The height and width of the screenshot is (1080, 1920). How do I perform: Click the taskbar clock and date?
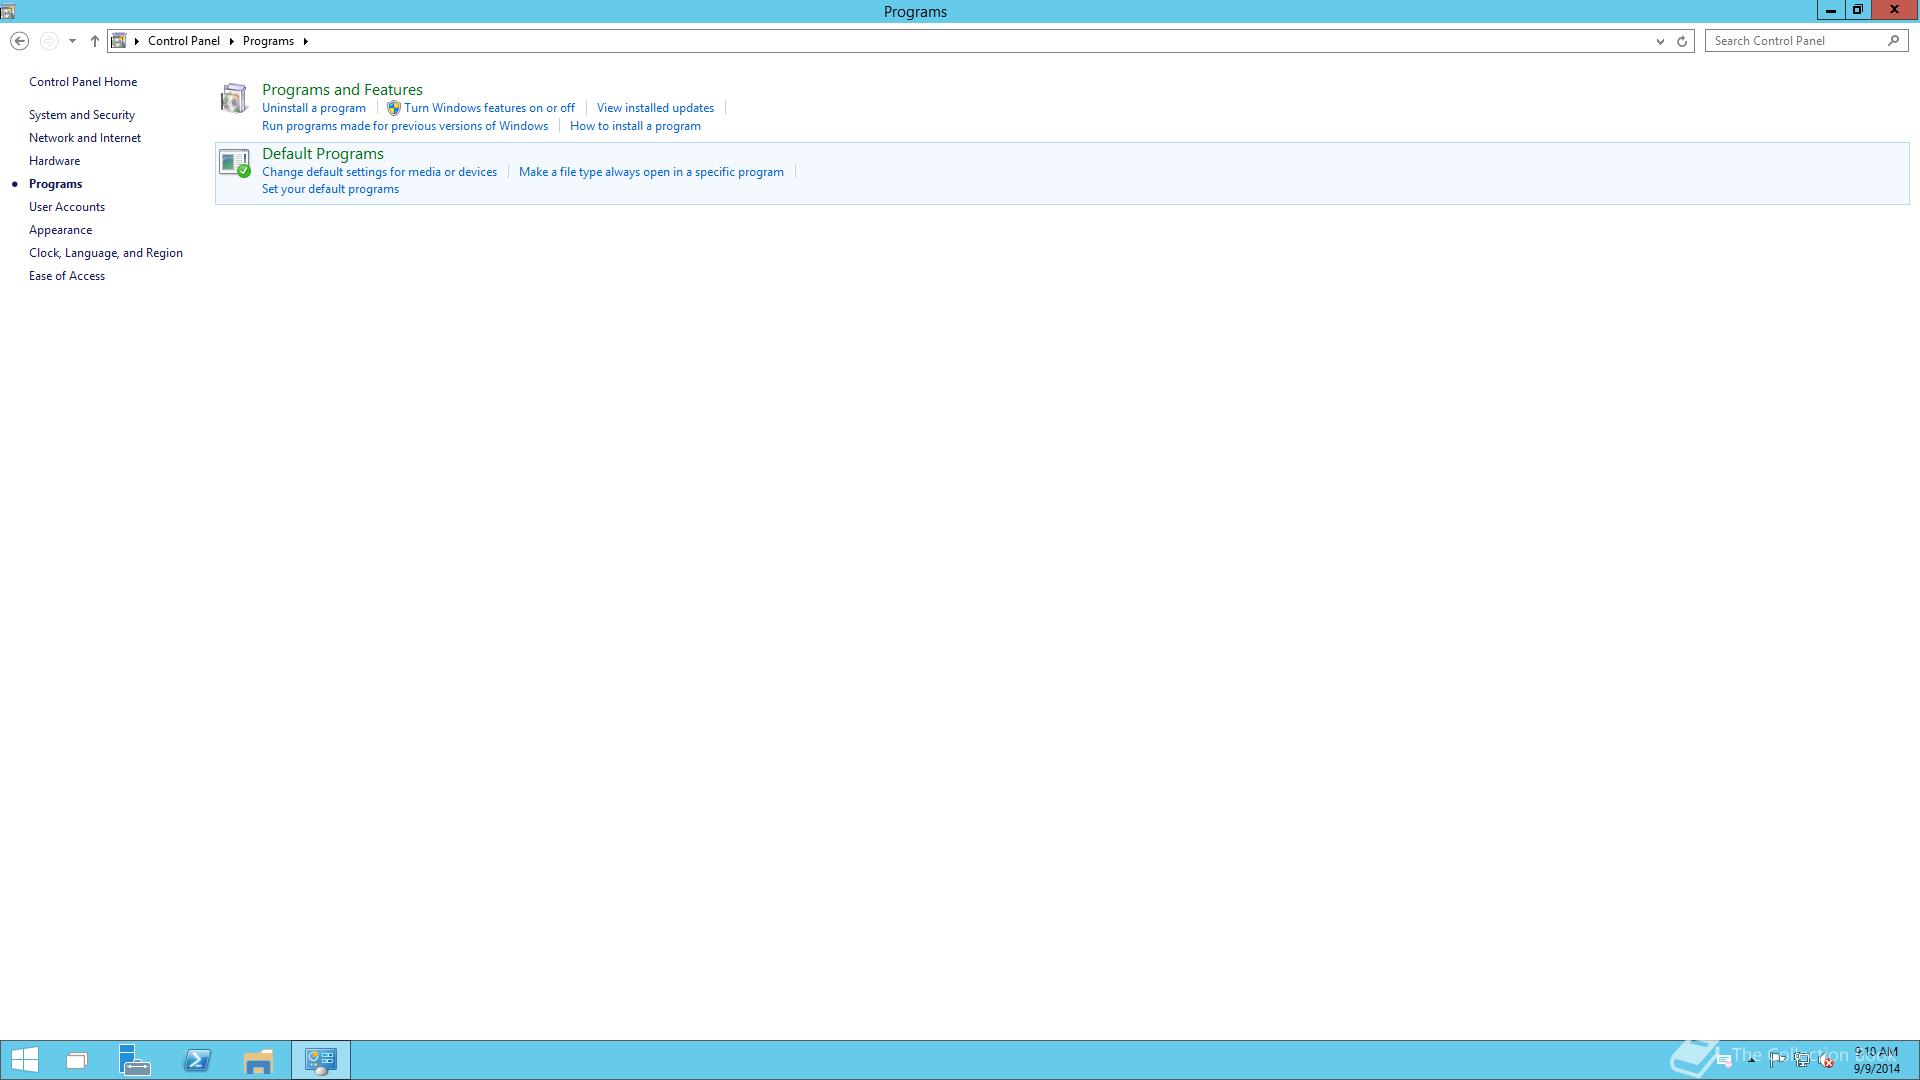(x=1876, y=1060)
